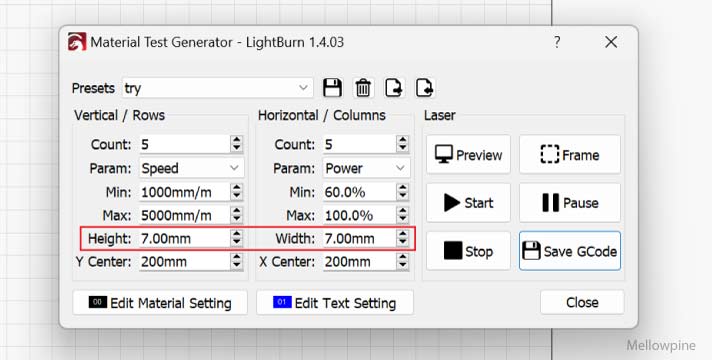Image resolution: width=712 pixels, height=360 pixels.
Task: Pause the laser job
Action: click(x=570, y=203)
